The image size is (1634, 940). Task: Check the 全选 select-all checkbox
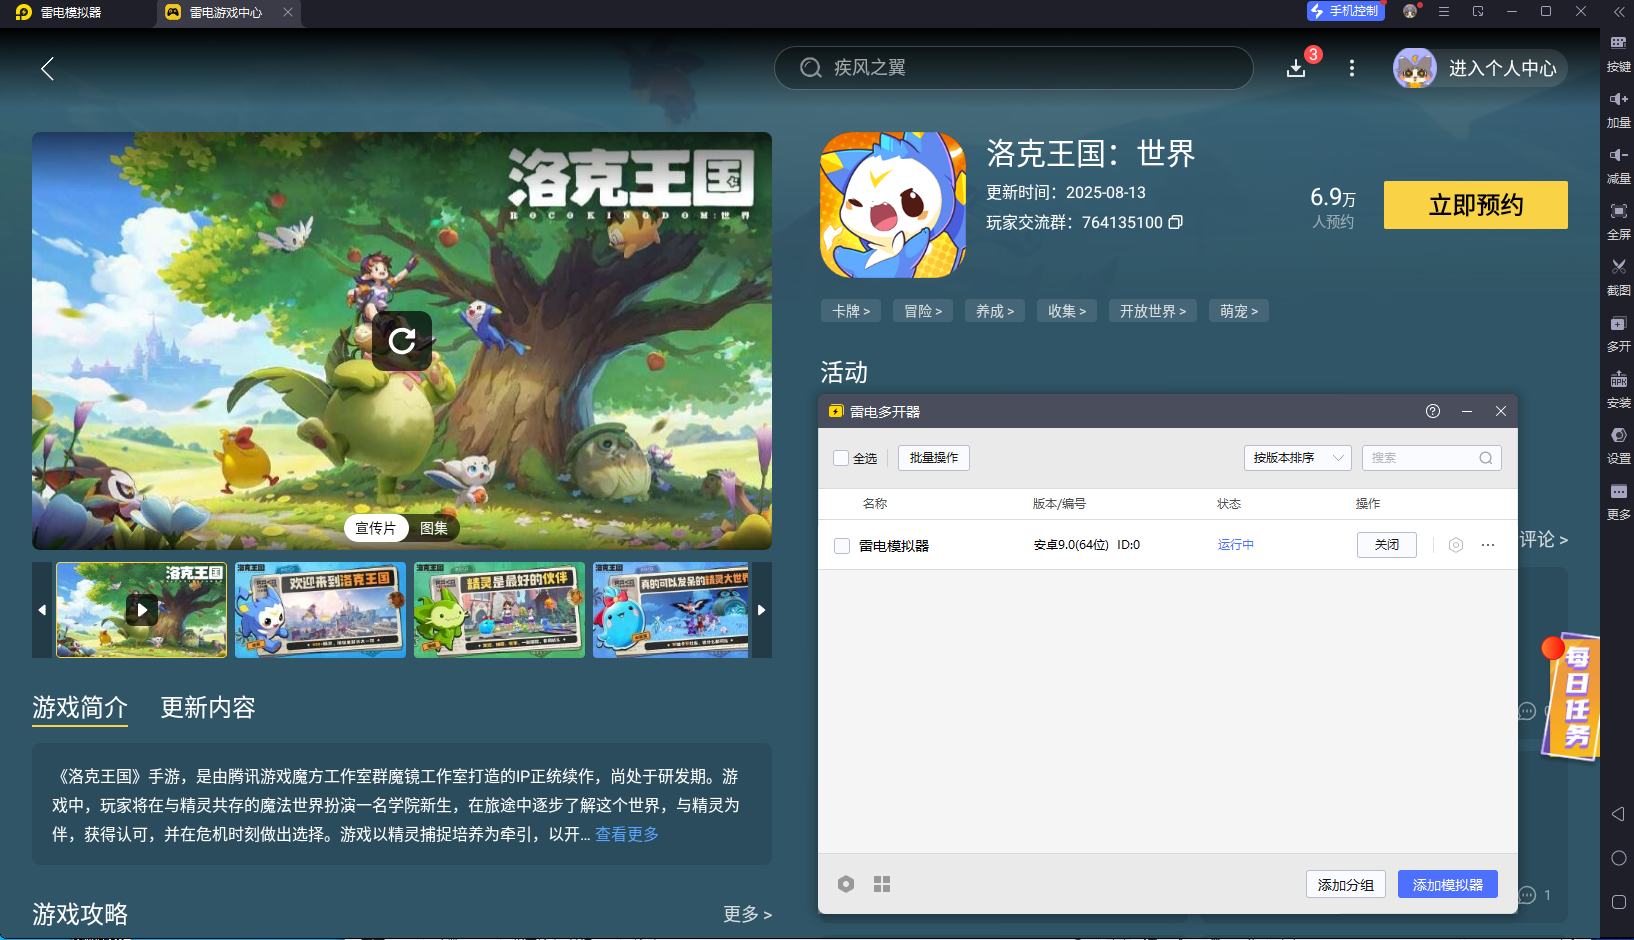(x=841, y=458)
